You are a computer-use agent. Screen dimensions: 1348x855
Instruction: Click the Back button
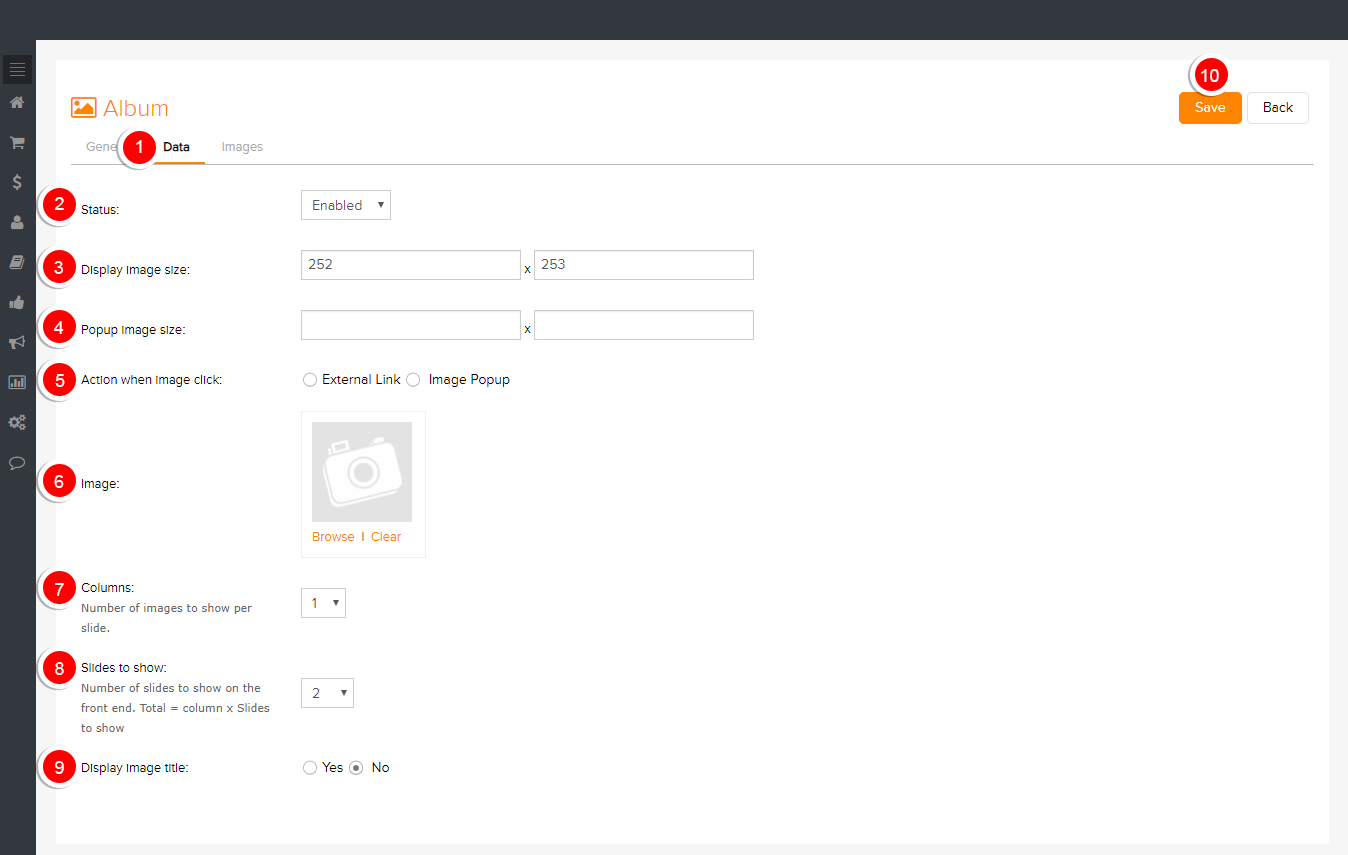pos(1278,108)
